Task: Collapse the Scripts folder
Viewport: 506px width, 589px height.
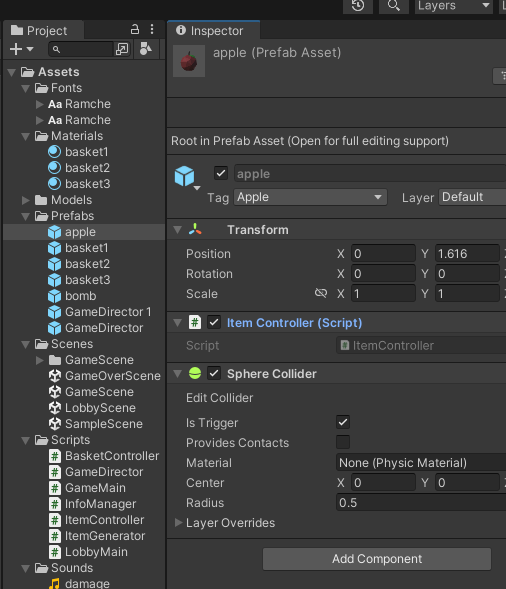Action: [x=26, y=441]
